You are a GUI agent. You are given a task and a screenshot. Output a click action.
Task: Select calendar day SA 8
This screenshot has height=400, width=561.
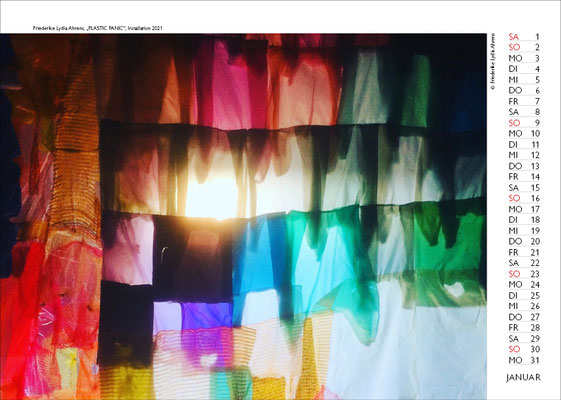(524, 112)
